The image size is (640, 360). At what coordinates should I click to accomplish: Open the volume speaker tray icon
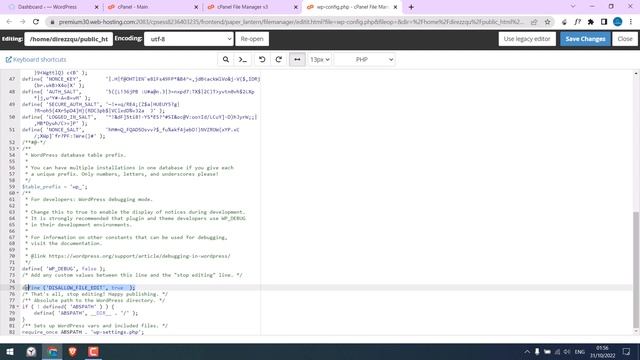tap(567, 351)
